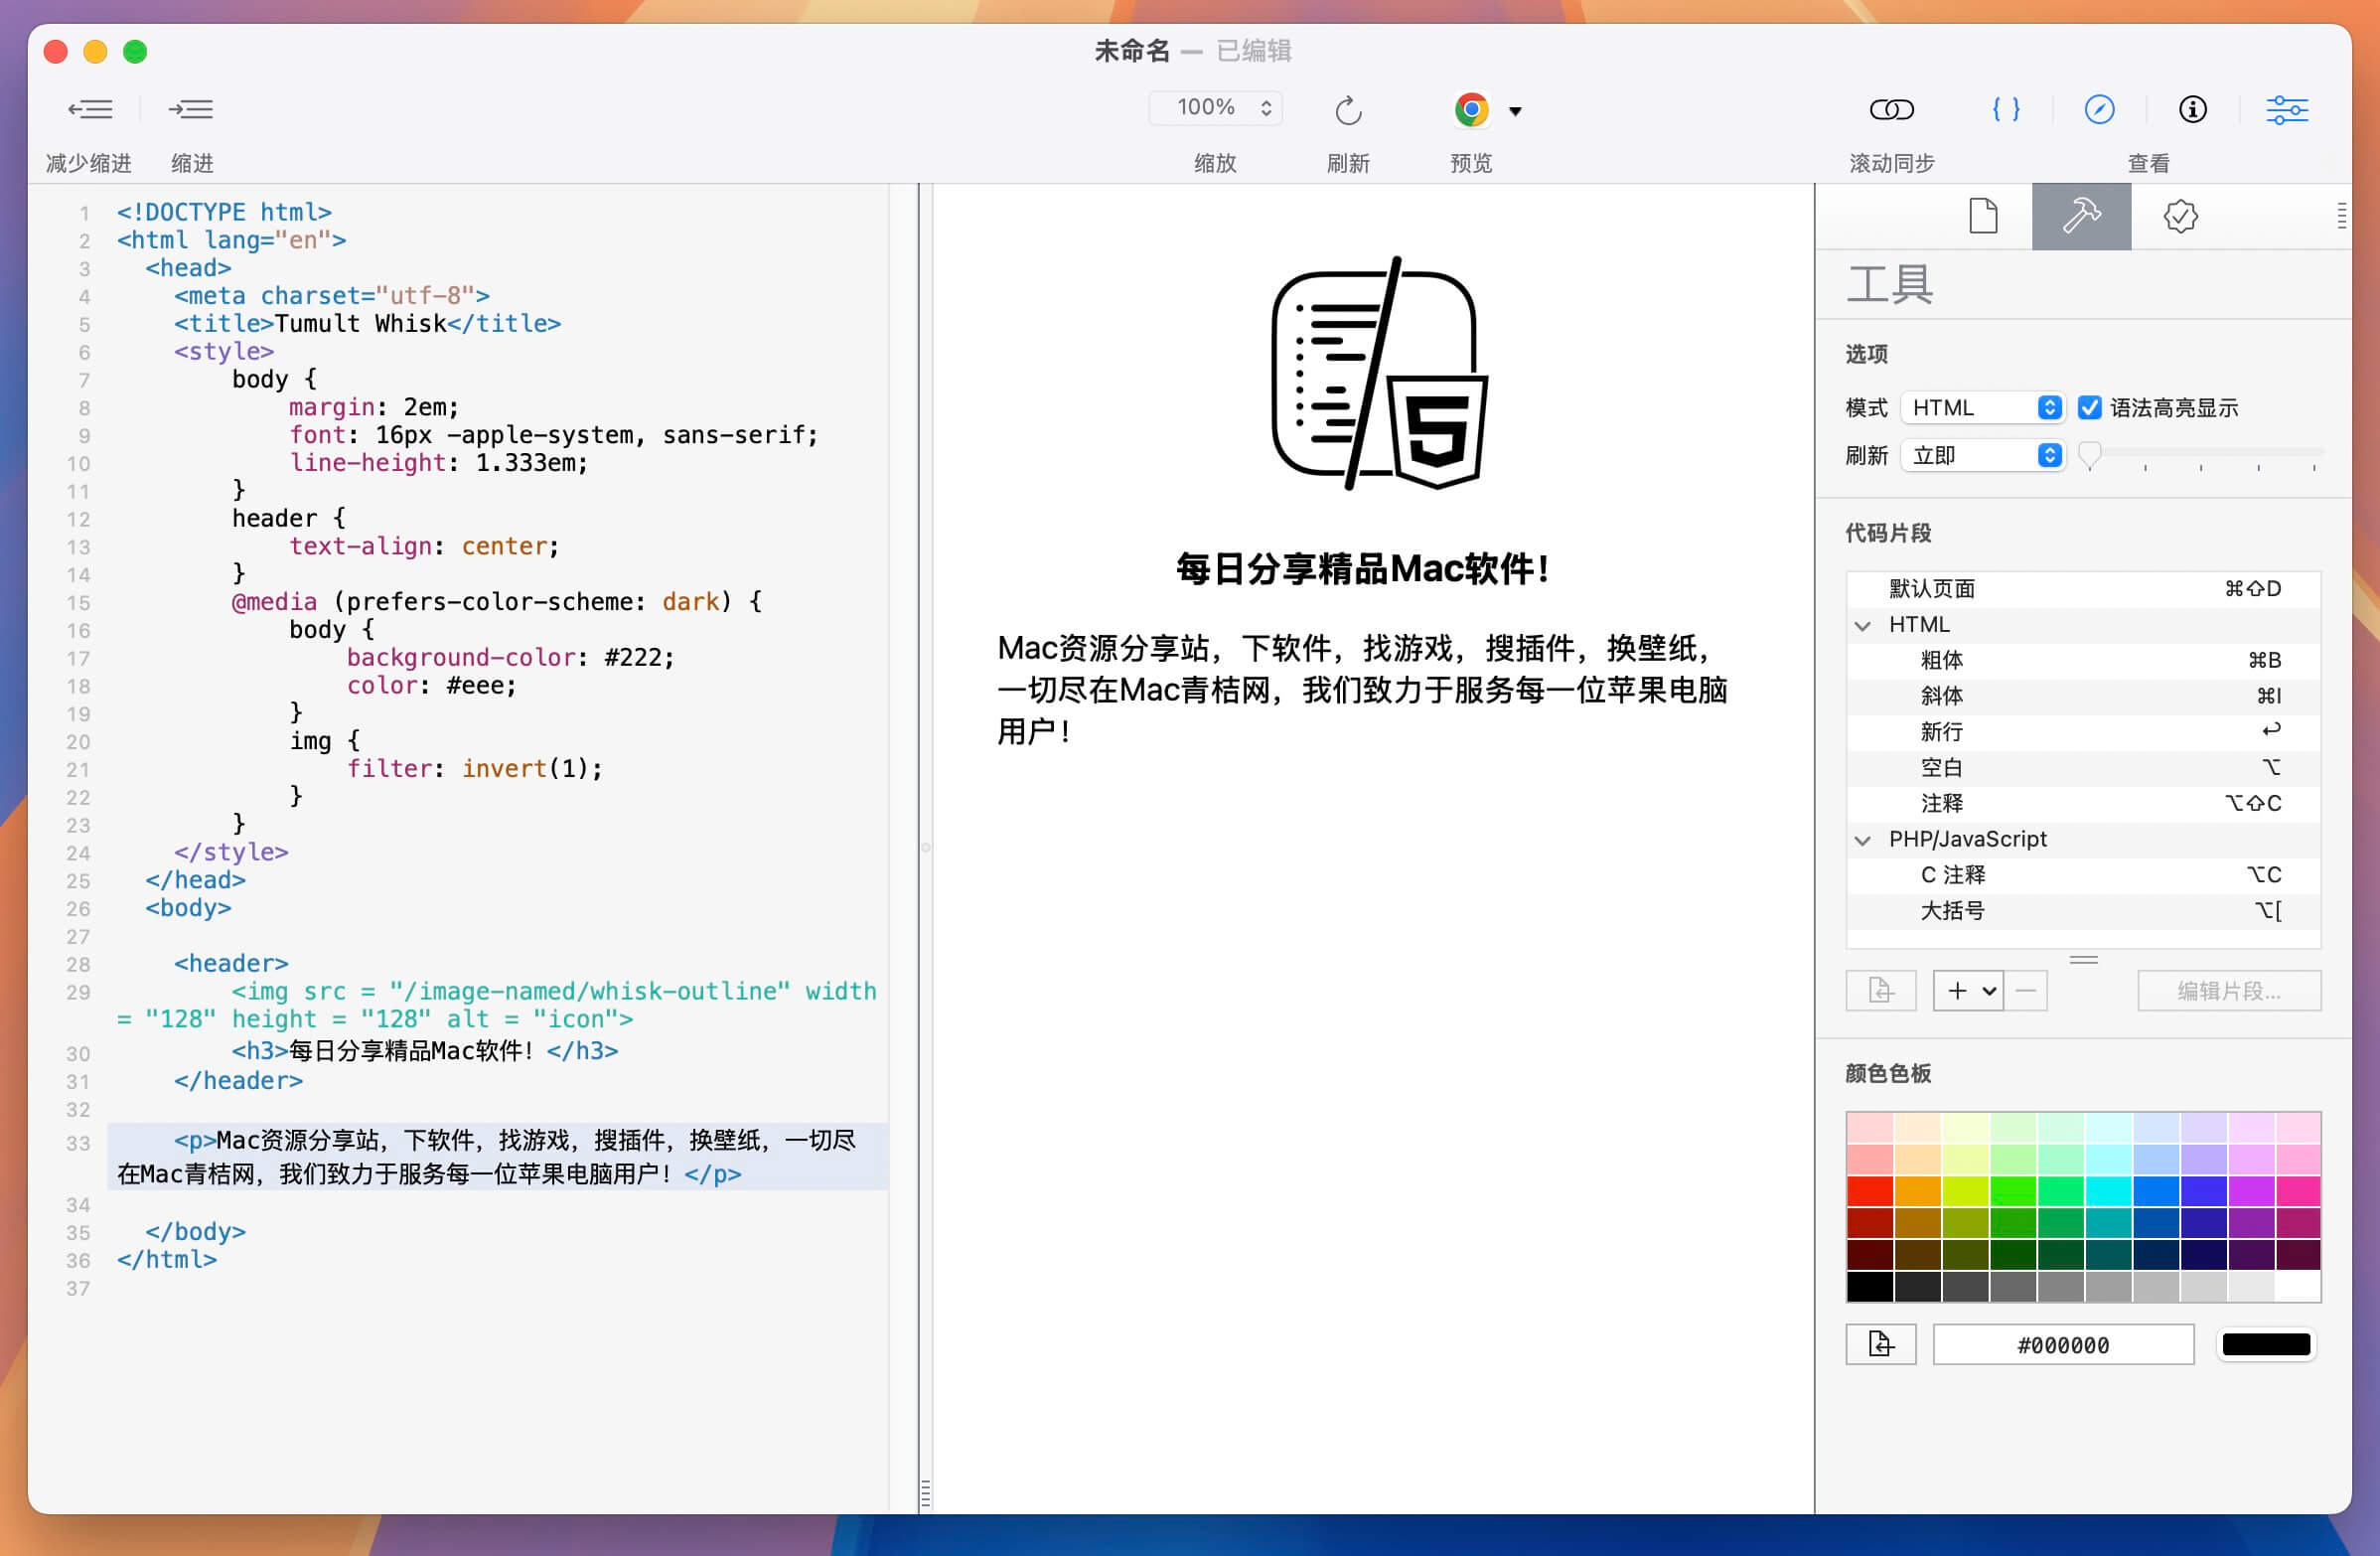Screen dimensions: 2380x1556
Task: Select the C 注释 snippet
Action: click(2083, 875)
